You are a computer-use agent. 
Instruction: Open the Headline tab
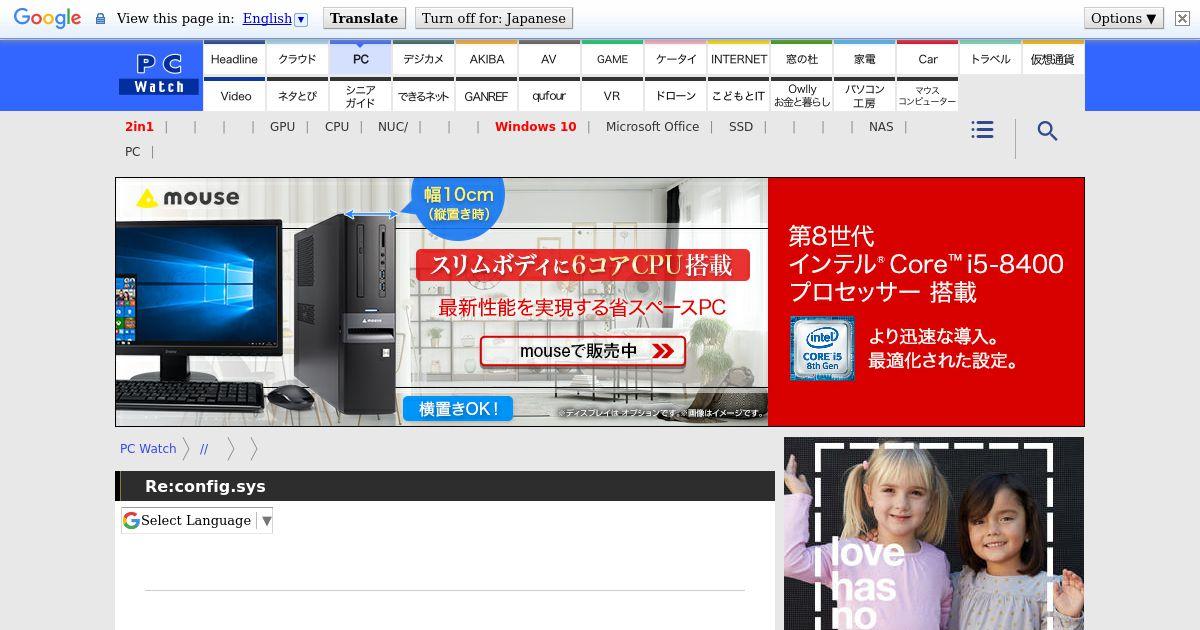234,59
